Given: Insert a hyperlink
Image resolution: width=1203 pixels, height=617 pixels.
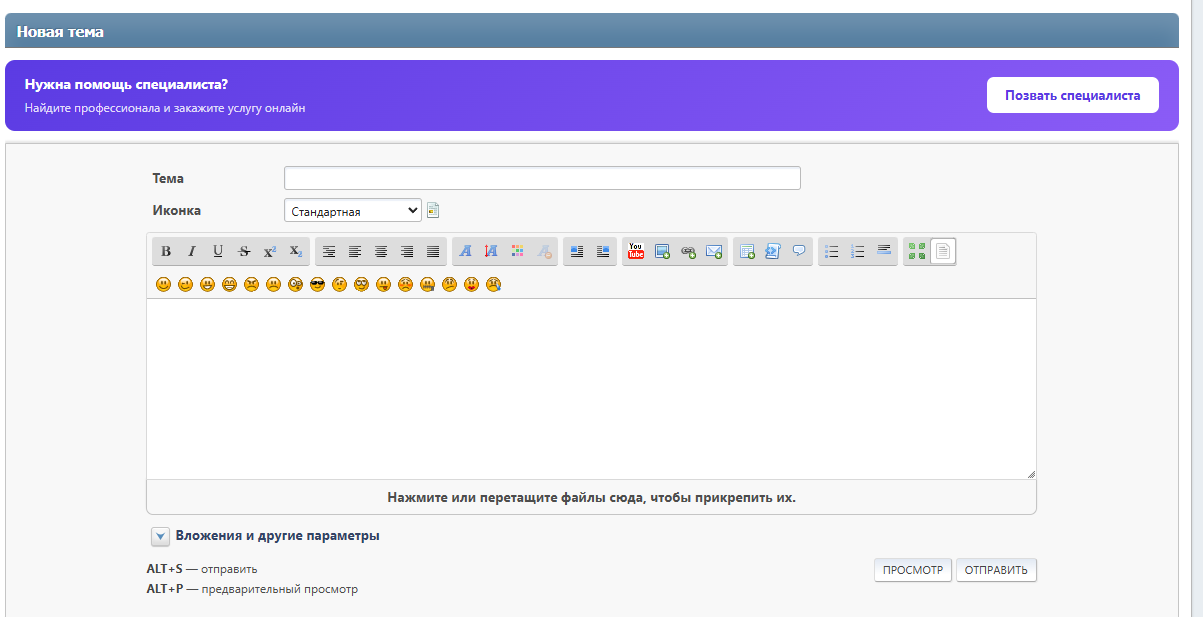Looking at the screenshot, I should 688,252.
